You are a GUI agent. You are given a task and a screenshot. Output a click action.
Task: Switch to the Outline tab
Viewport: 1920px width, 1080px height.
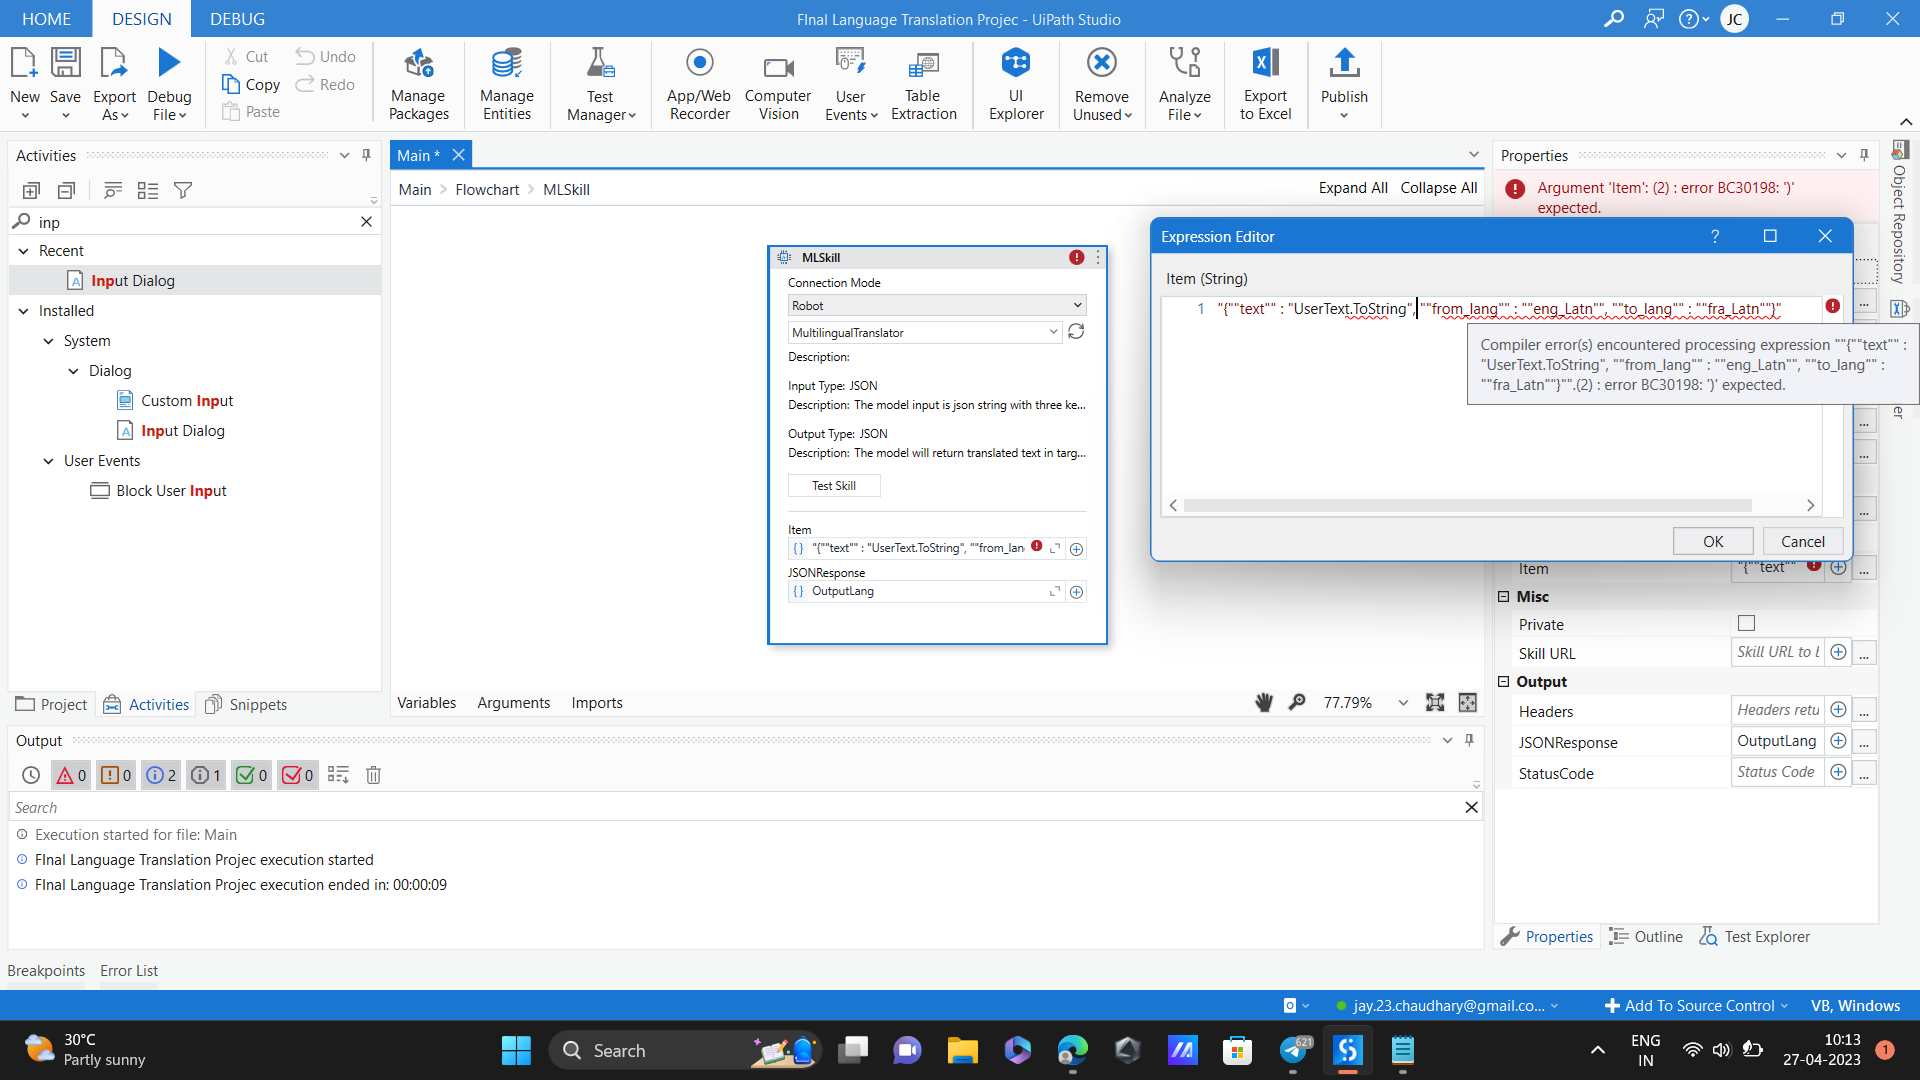(1646, 937)
